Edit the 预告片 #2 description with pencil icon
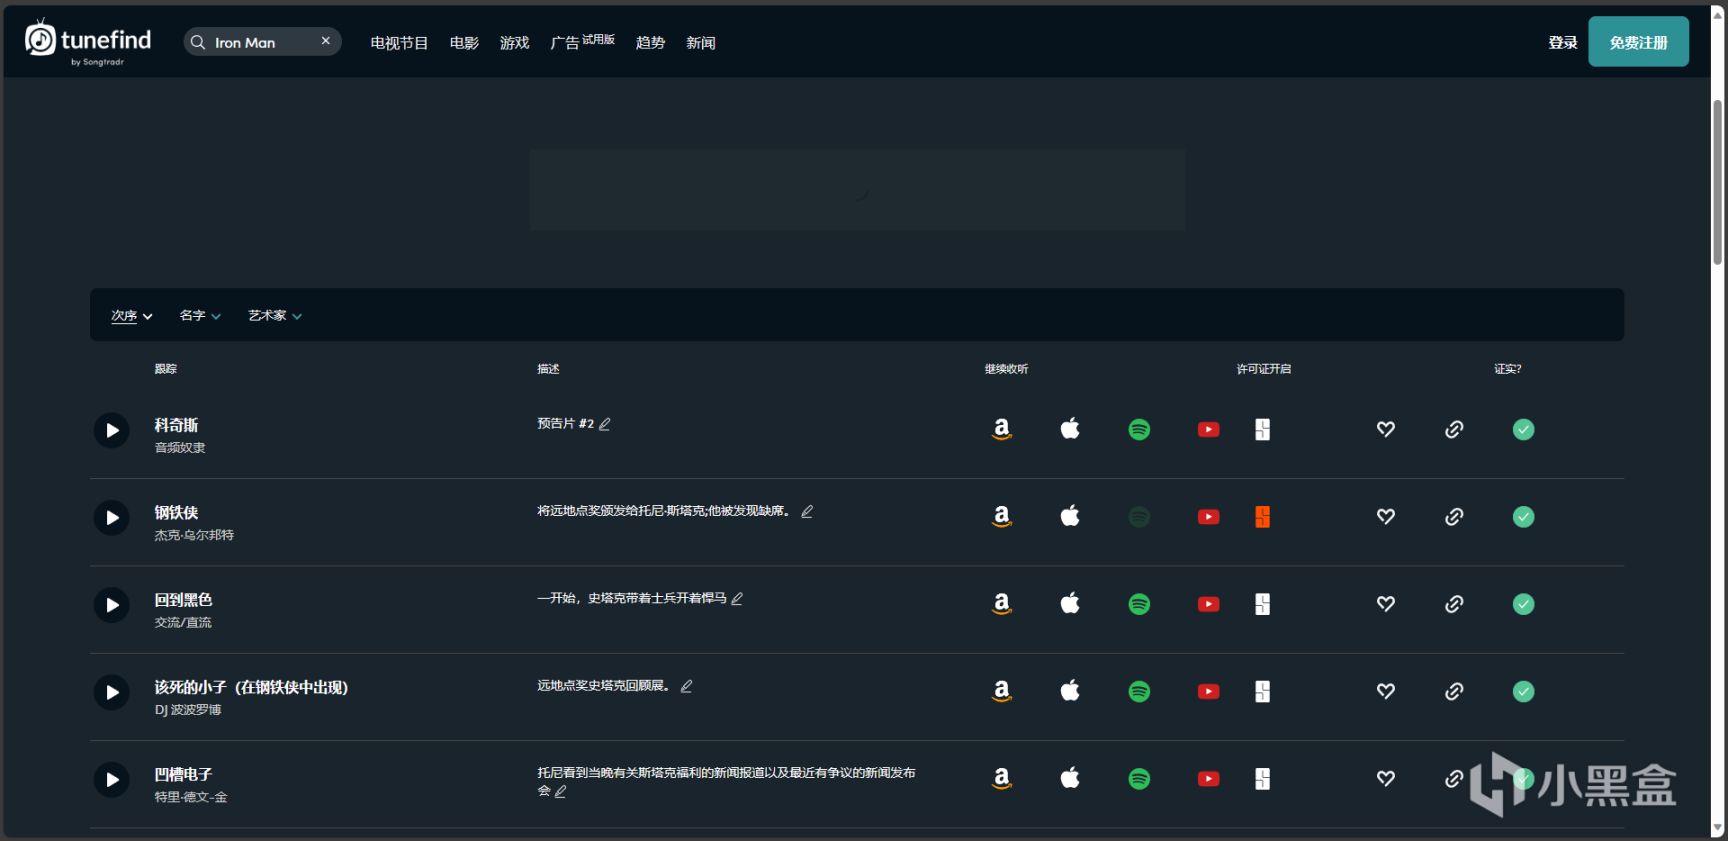 coord(605,424)
